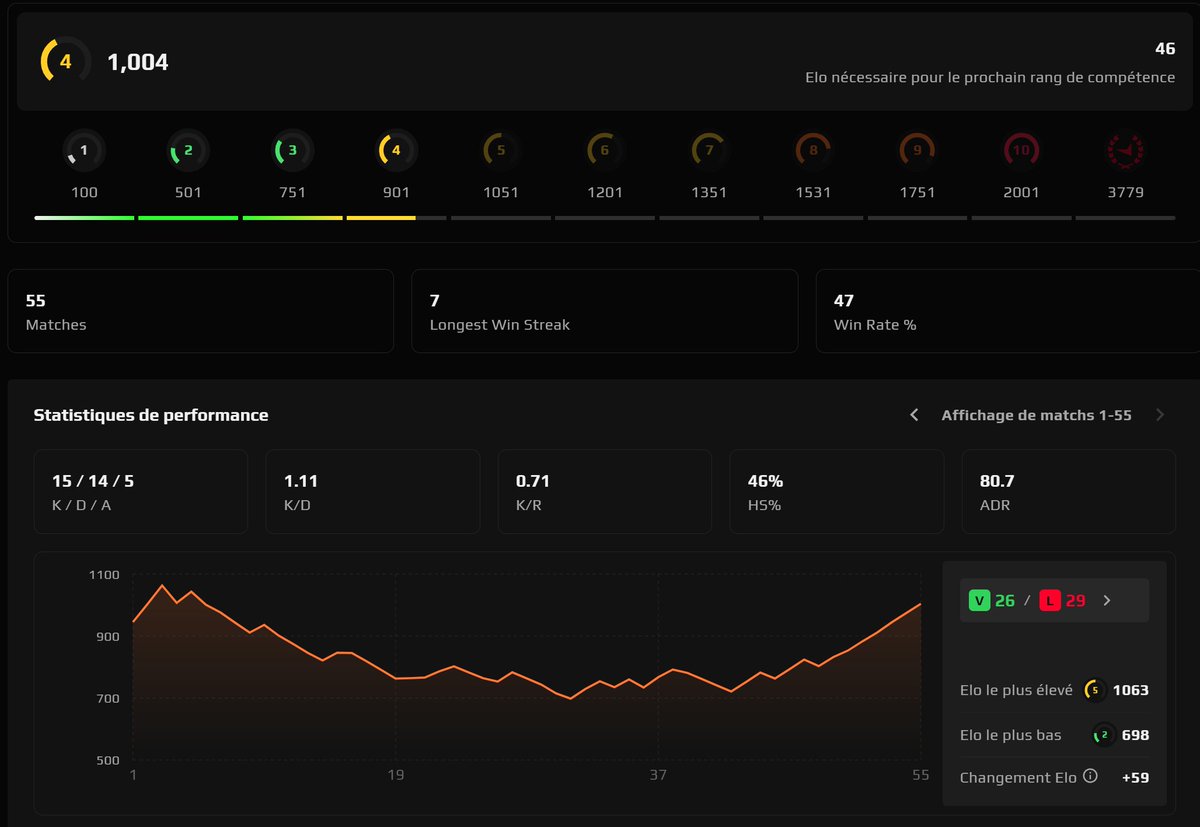Click the level 1 progress bar segment
This screenshot has width=1200, height=827.
tap(84, 217)
